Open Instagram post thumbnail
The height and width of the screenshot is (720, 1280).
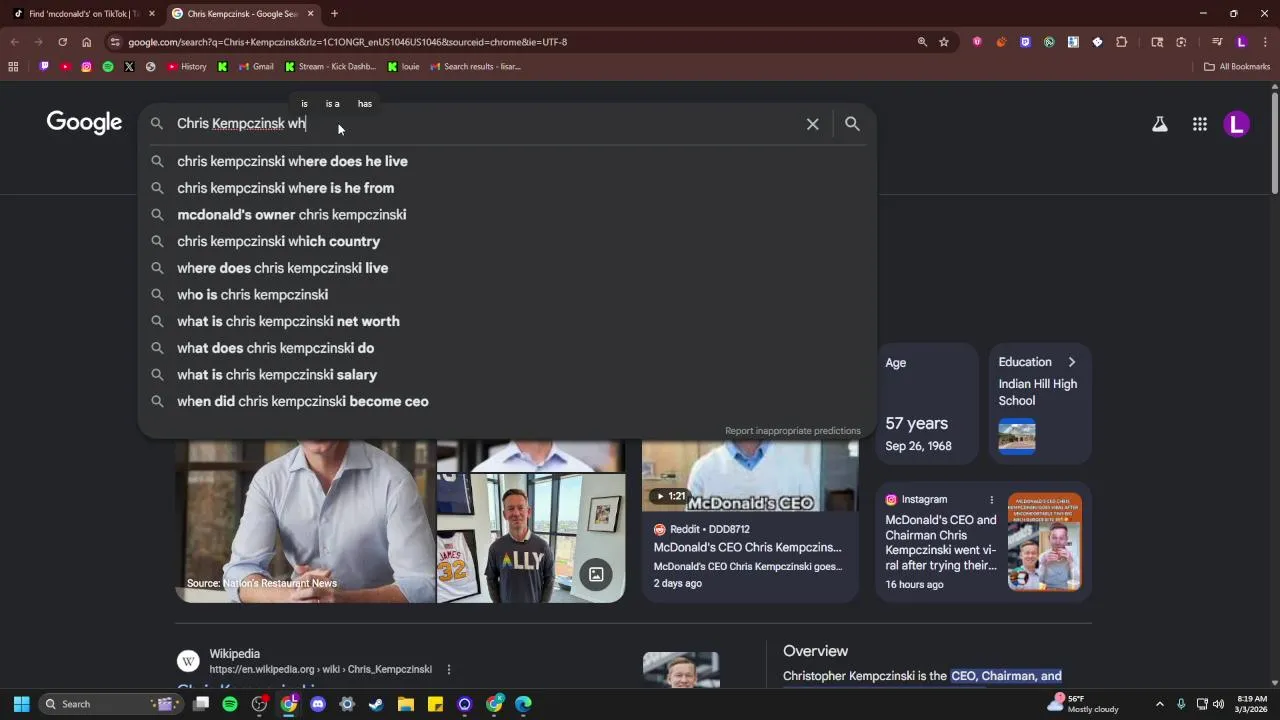click(1044, 541)
